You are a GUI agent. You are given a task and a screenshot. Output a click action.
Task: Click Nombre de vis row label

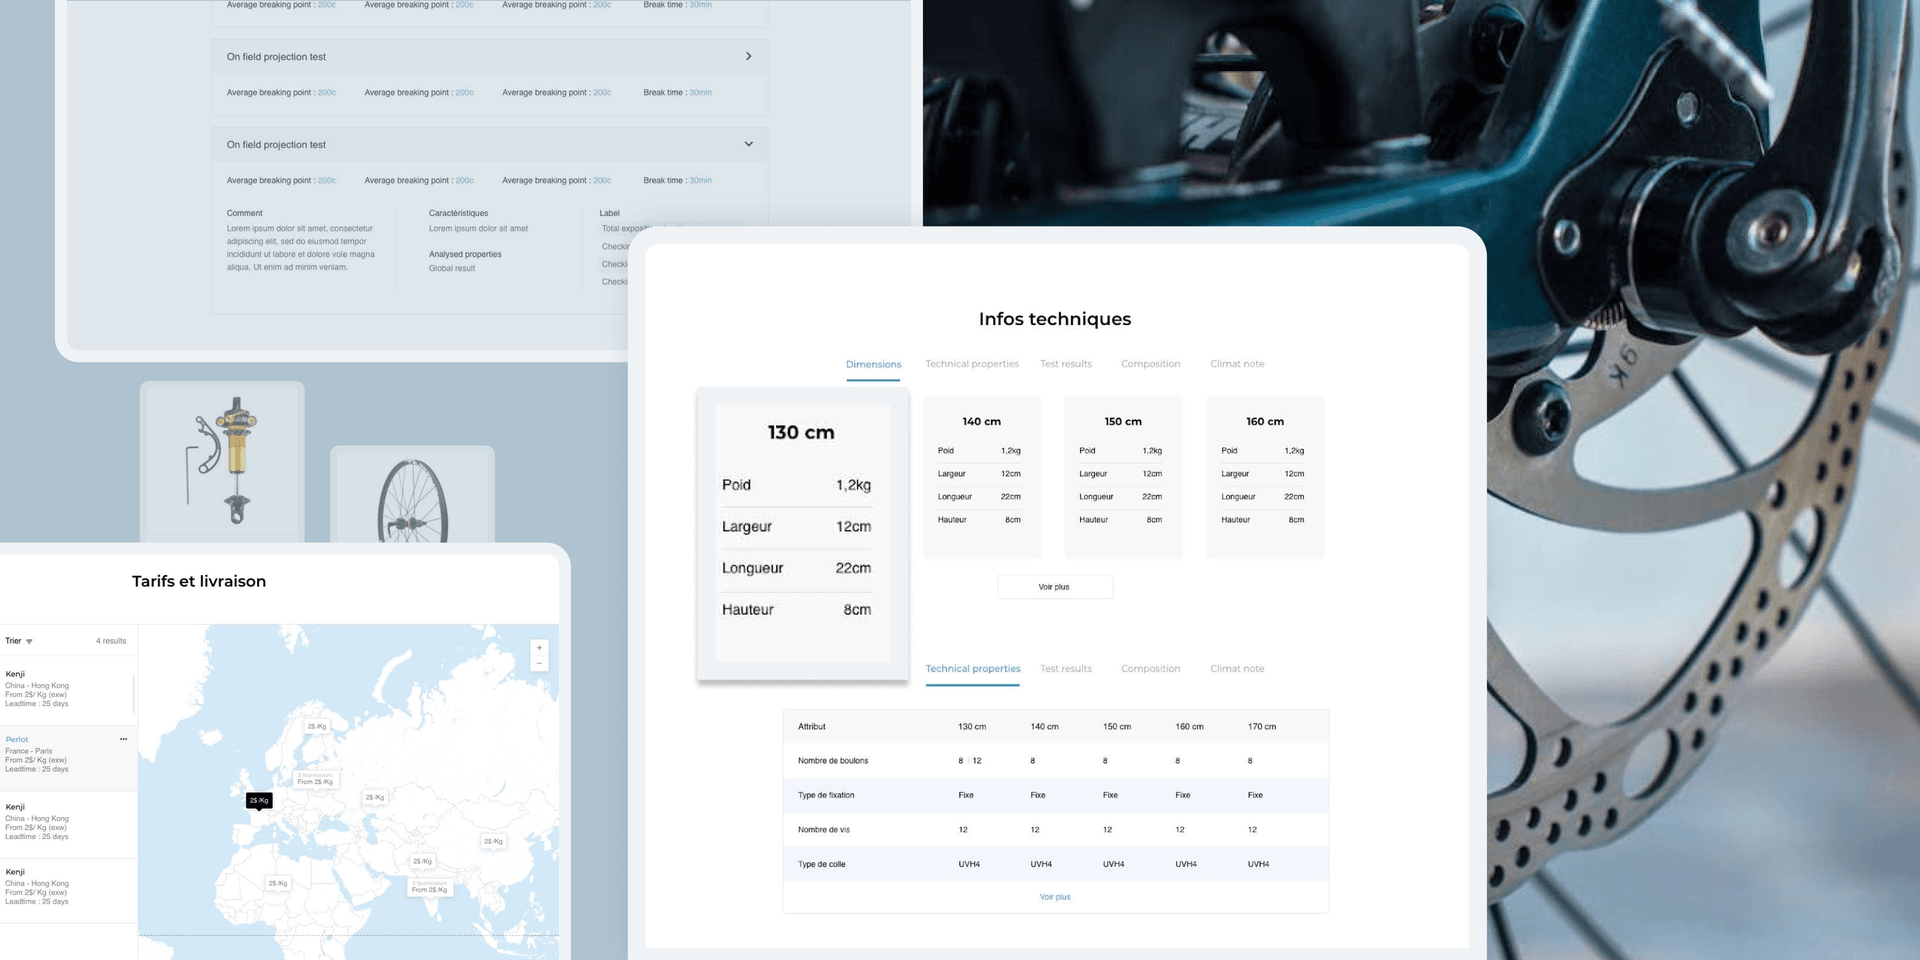[824, 830]
